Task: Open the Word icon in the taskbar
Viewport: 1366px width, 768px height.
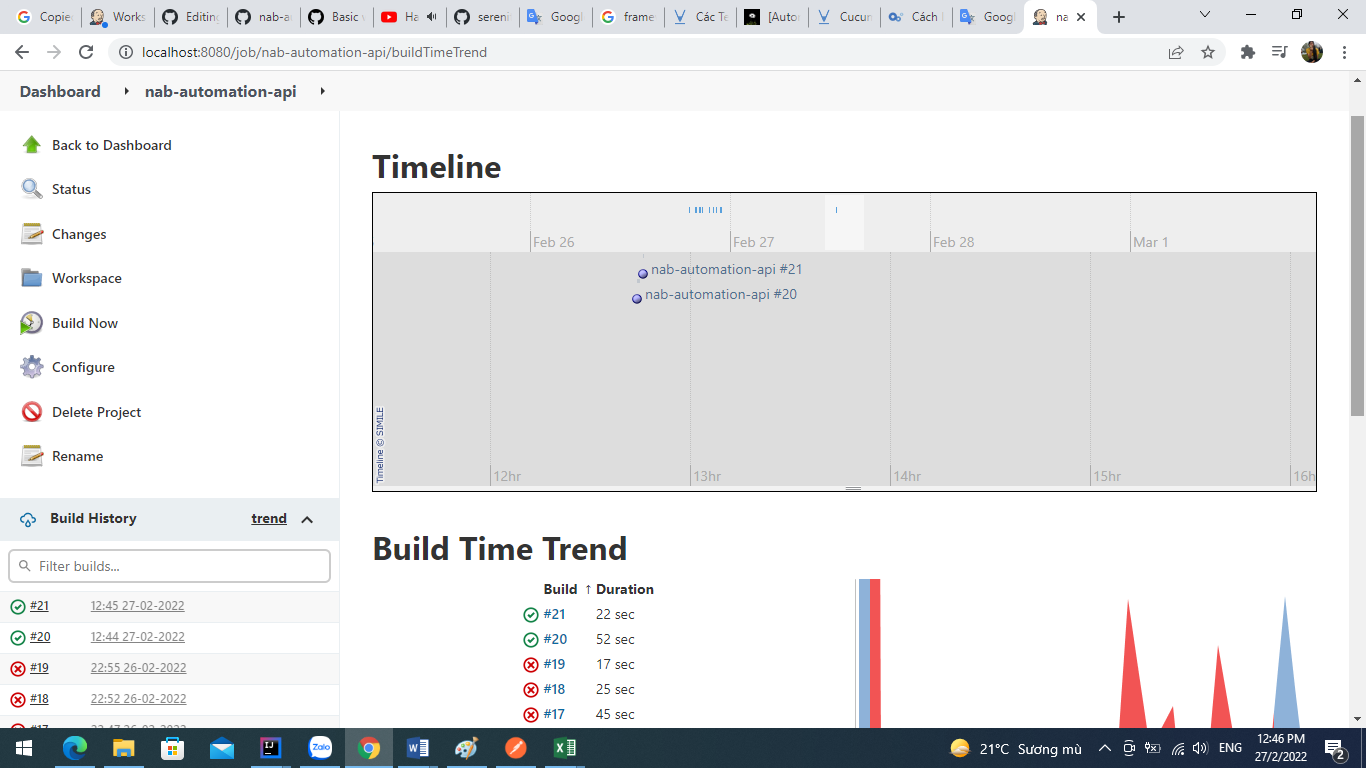Action: pyautogui.click(x=418, y=748)
